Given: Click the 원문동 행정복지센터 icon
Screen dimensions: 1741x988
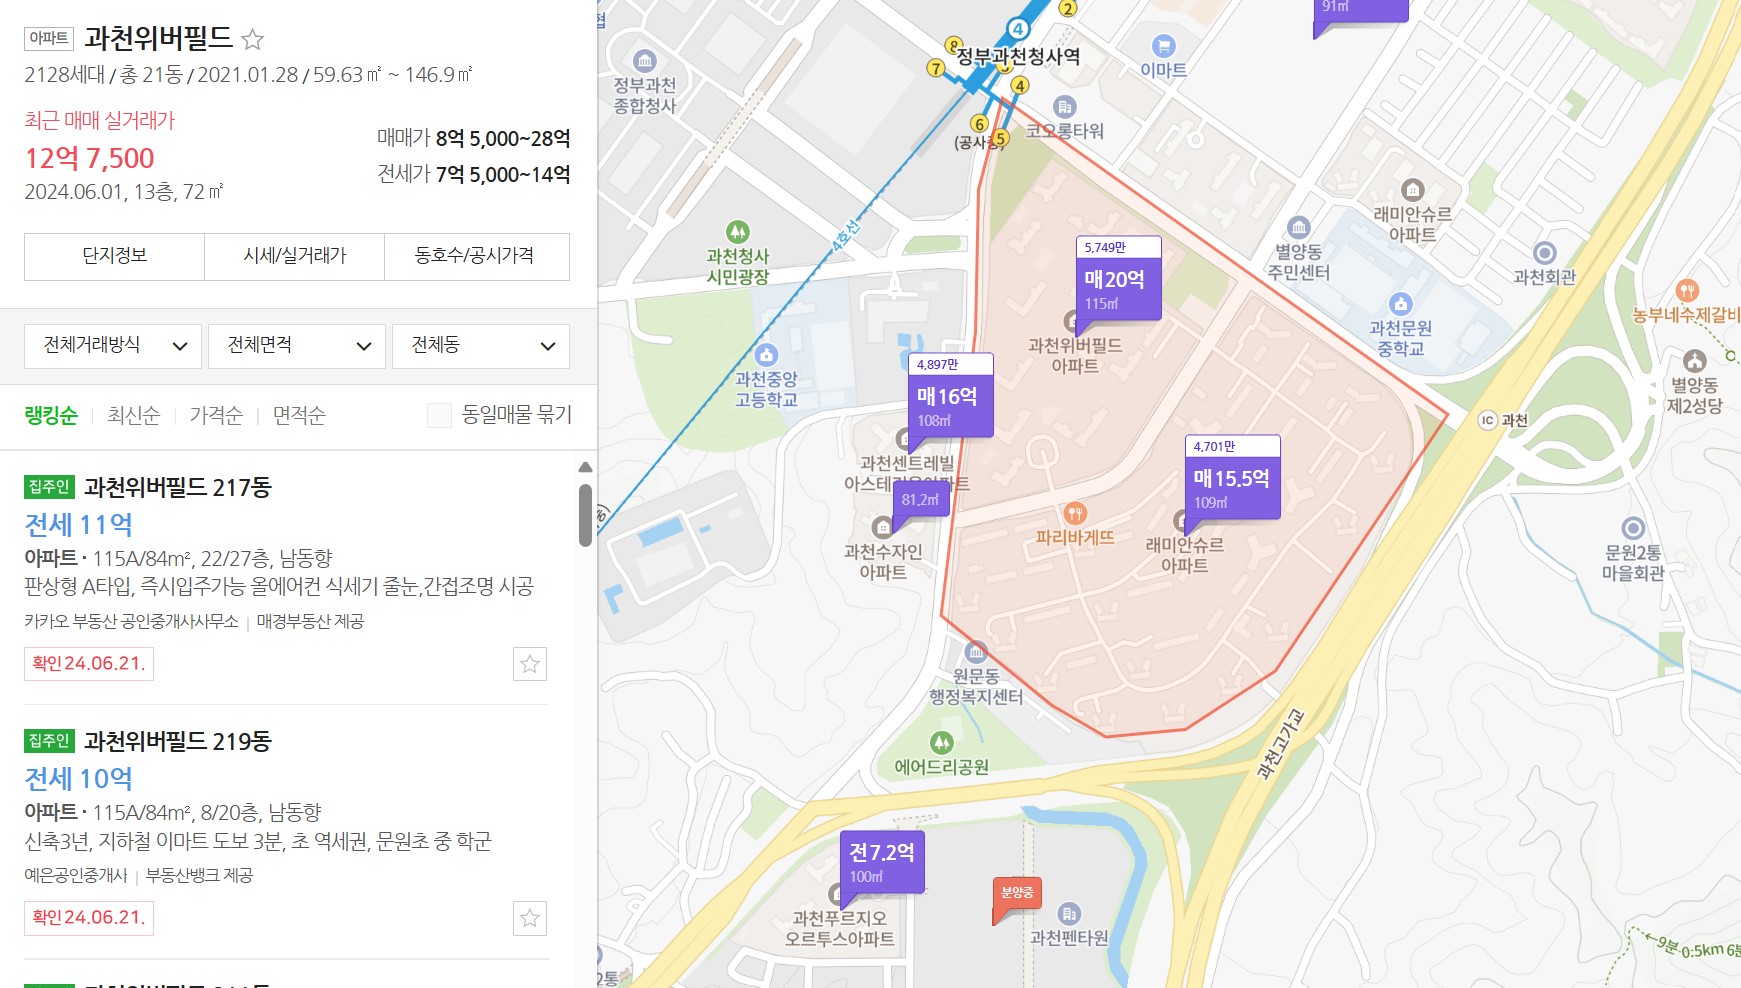Looking at the screenshot, I should point(976,652).
